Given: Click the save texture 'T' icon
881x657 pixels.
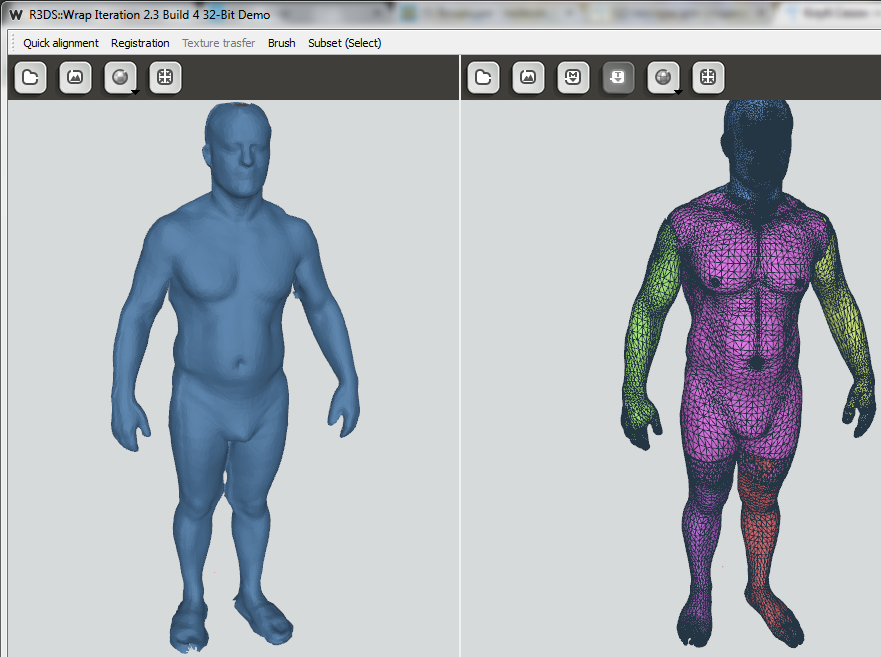Looking at the screenshot, I should pyautogui.click(x=618, y=78).
